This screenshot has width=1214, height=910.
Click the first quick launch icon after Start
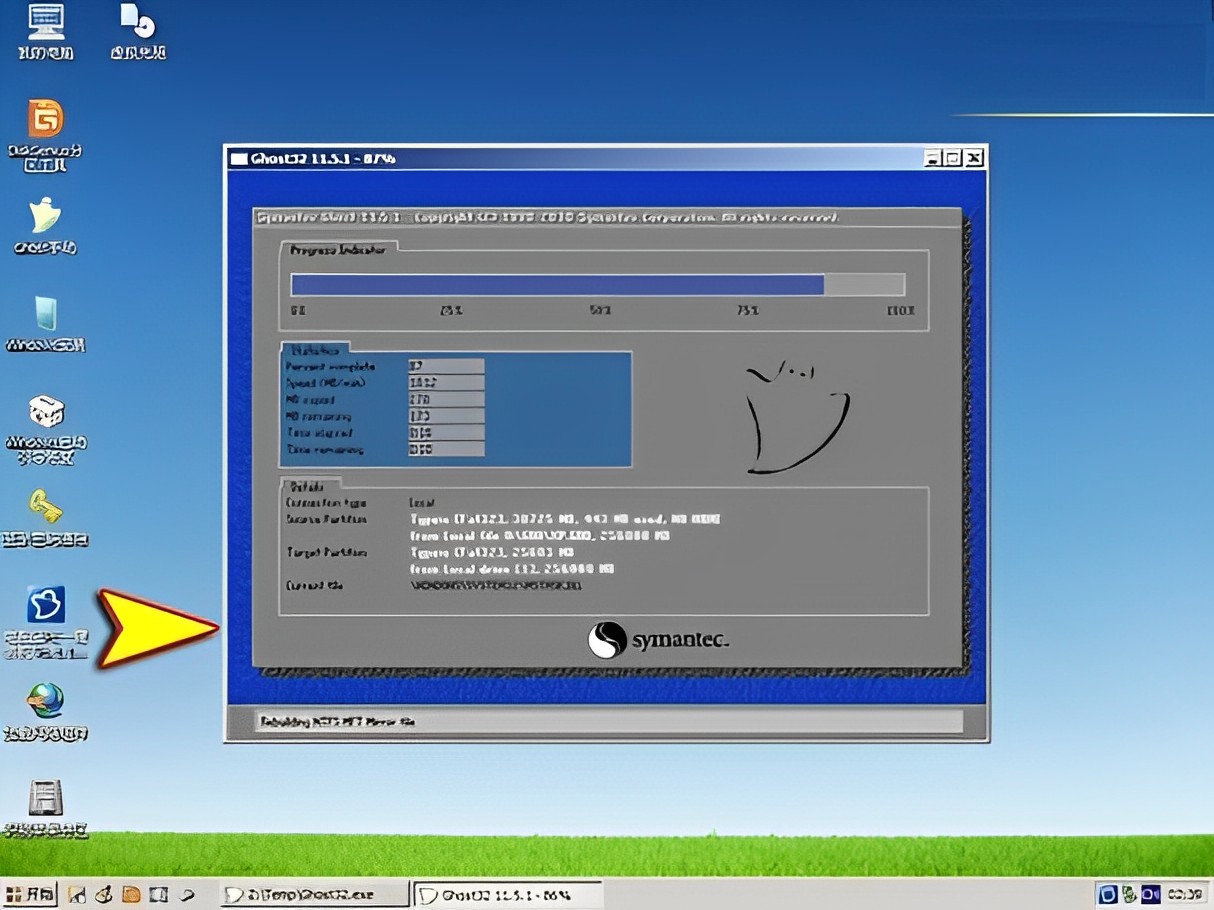click(x=78, y=894)
